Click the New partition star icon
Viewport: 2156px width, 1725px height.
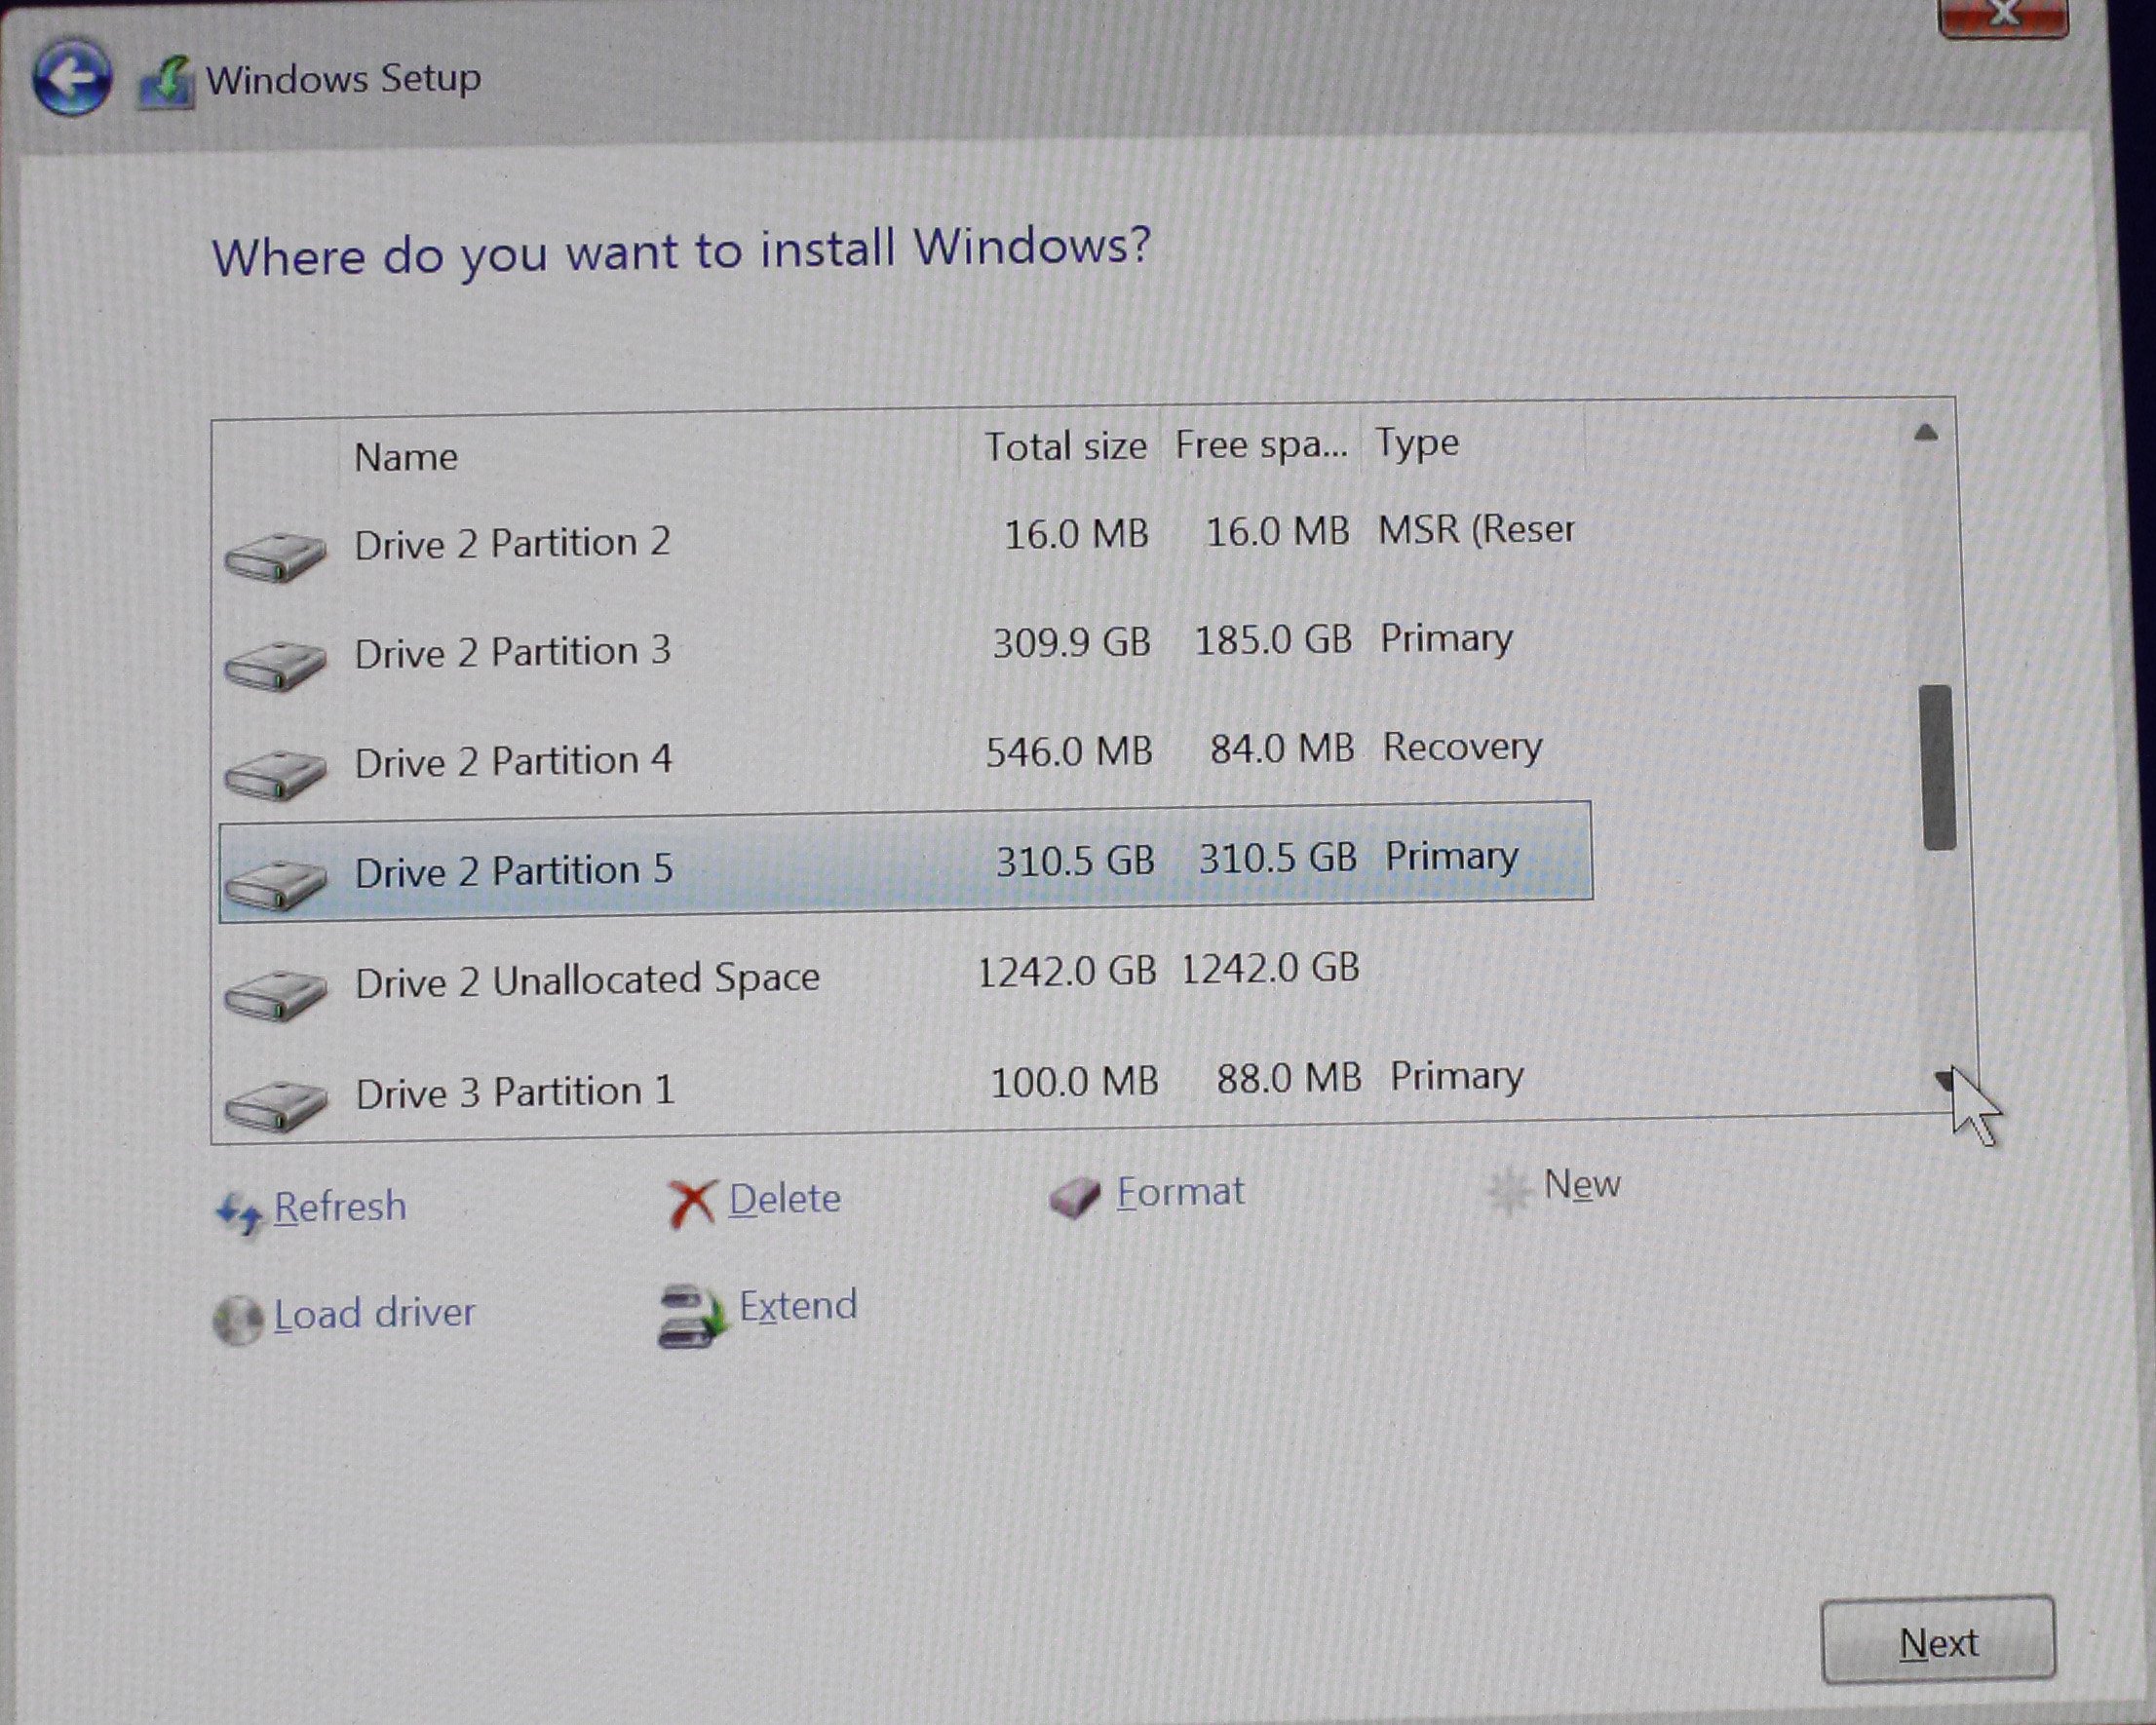point(1508,1190)
